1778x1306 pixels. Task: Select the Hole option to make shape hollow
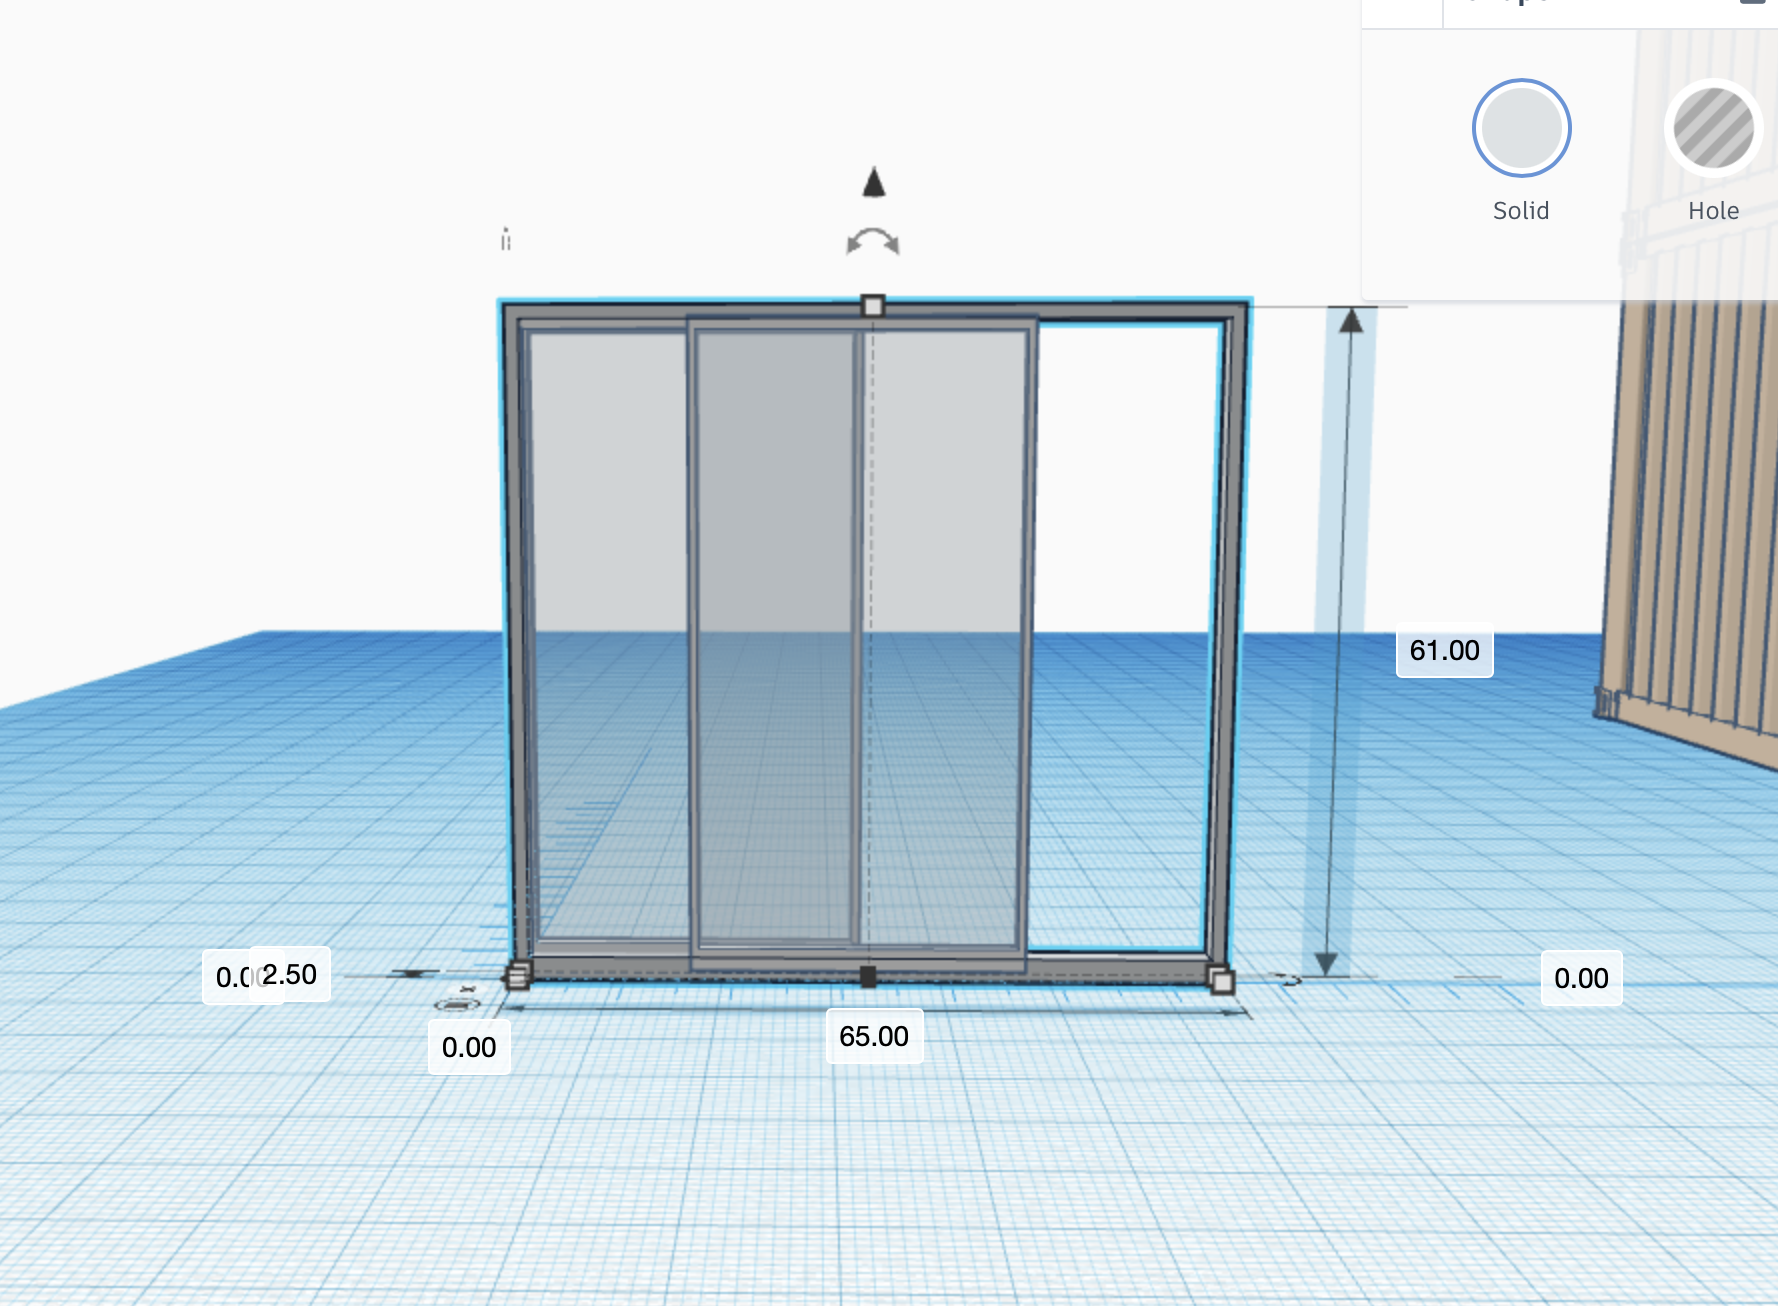pyautogui.click(x=1712, y=128)
